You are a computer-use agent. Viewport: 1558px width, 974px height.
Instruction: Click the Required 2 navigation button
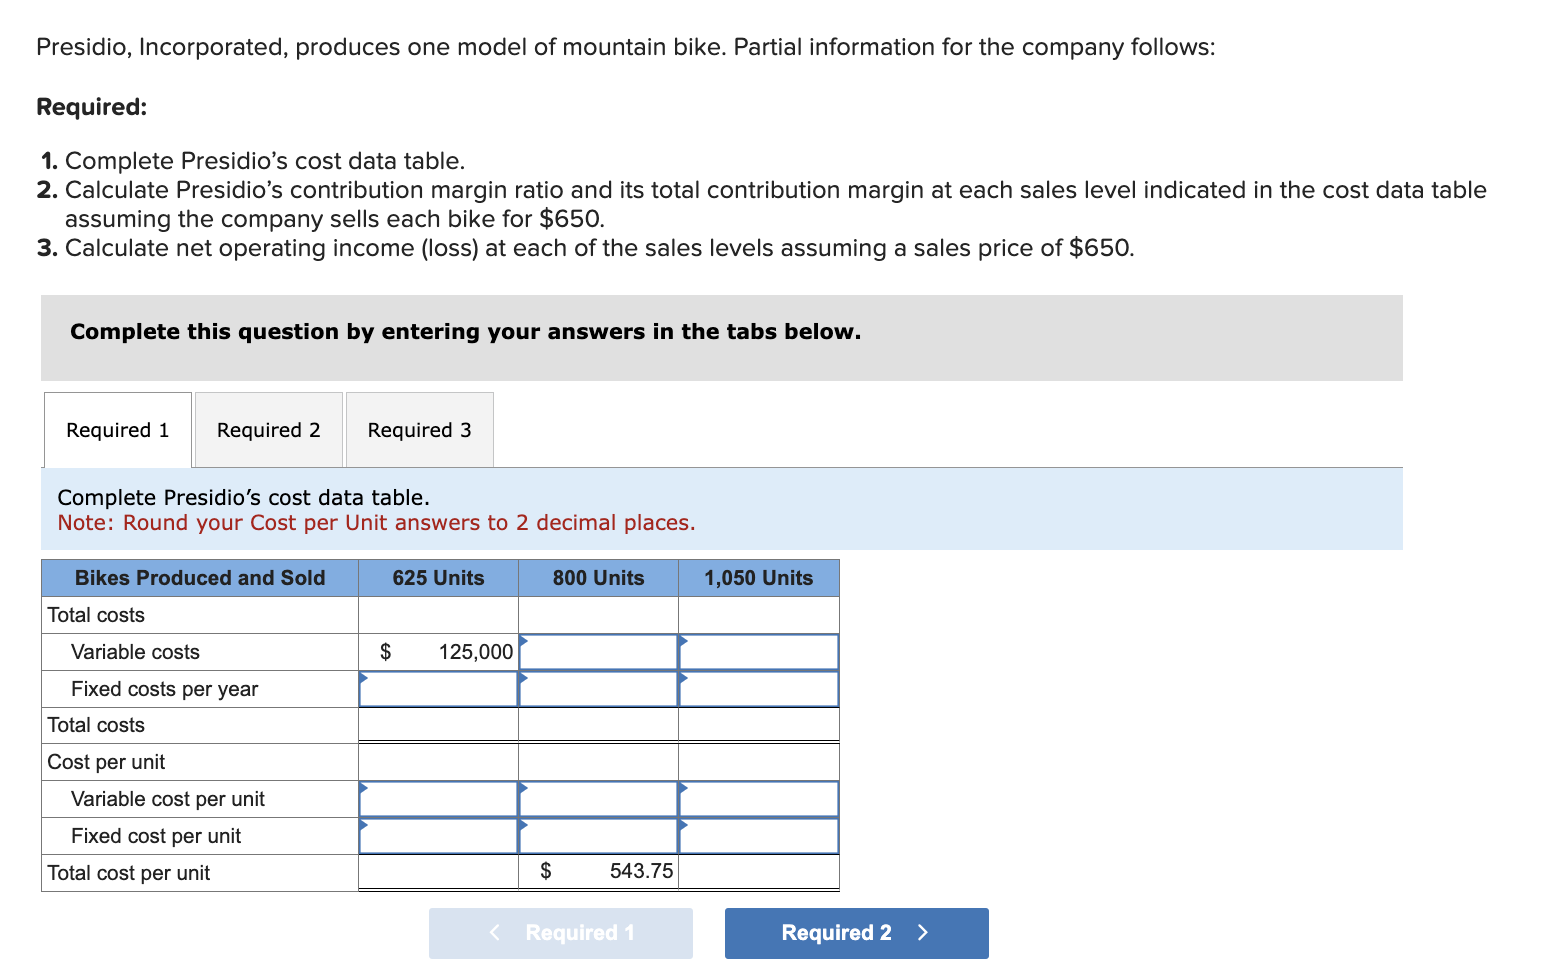tap(855, 932)
